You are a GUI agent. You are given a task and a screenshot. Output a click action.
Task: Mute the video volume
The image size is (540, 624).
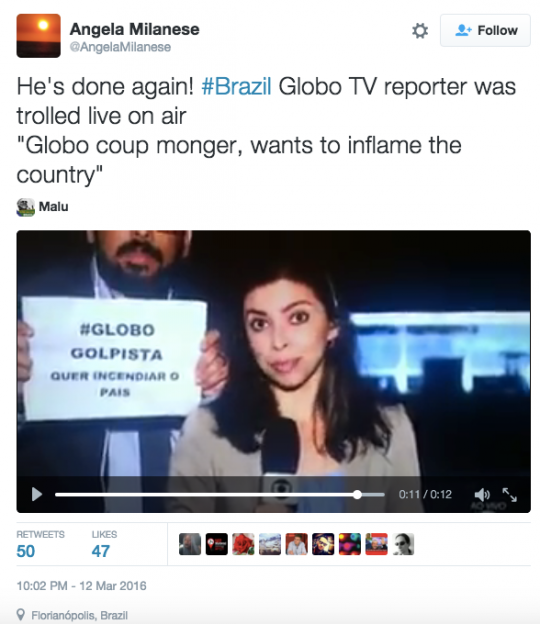(482, 495)
